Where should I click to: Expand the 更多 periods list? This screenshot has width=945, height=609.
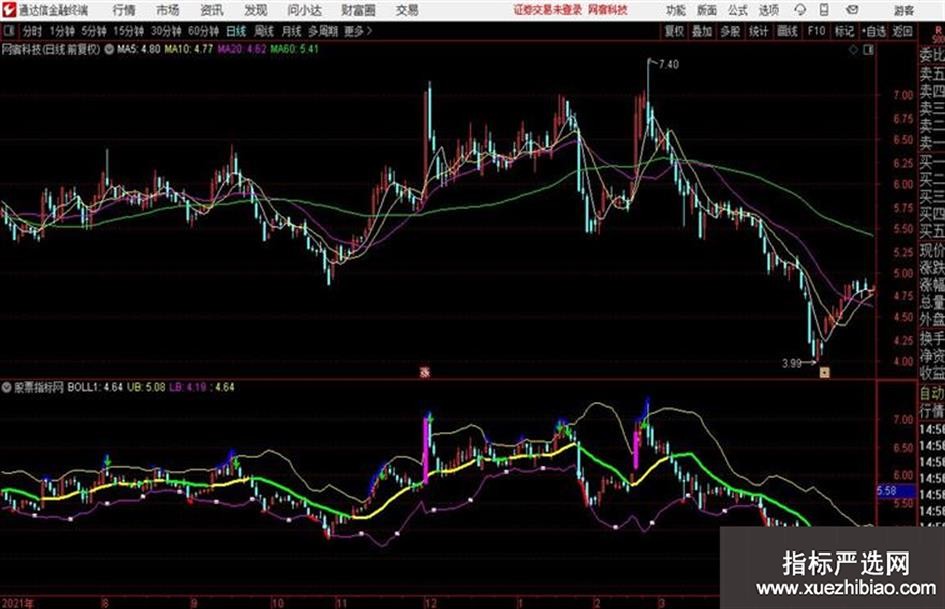pyautogui.click(x=358, y=31)
